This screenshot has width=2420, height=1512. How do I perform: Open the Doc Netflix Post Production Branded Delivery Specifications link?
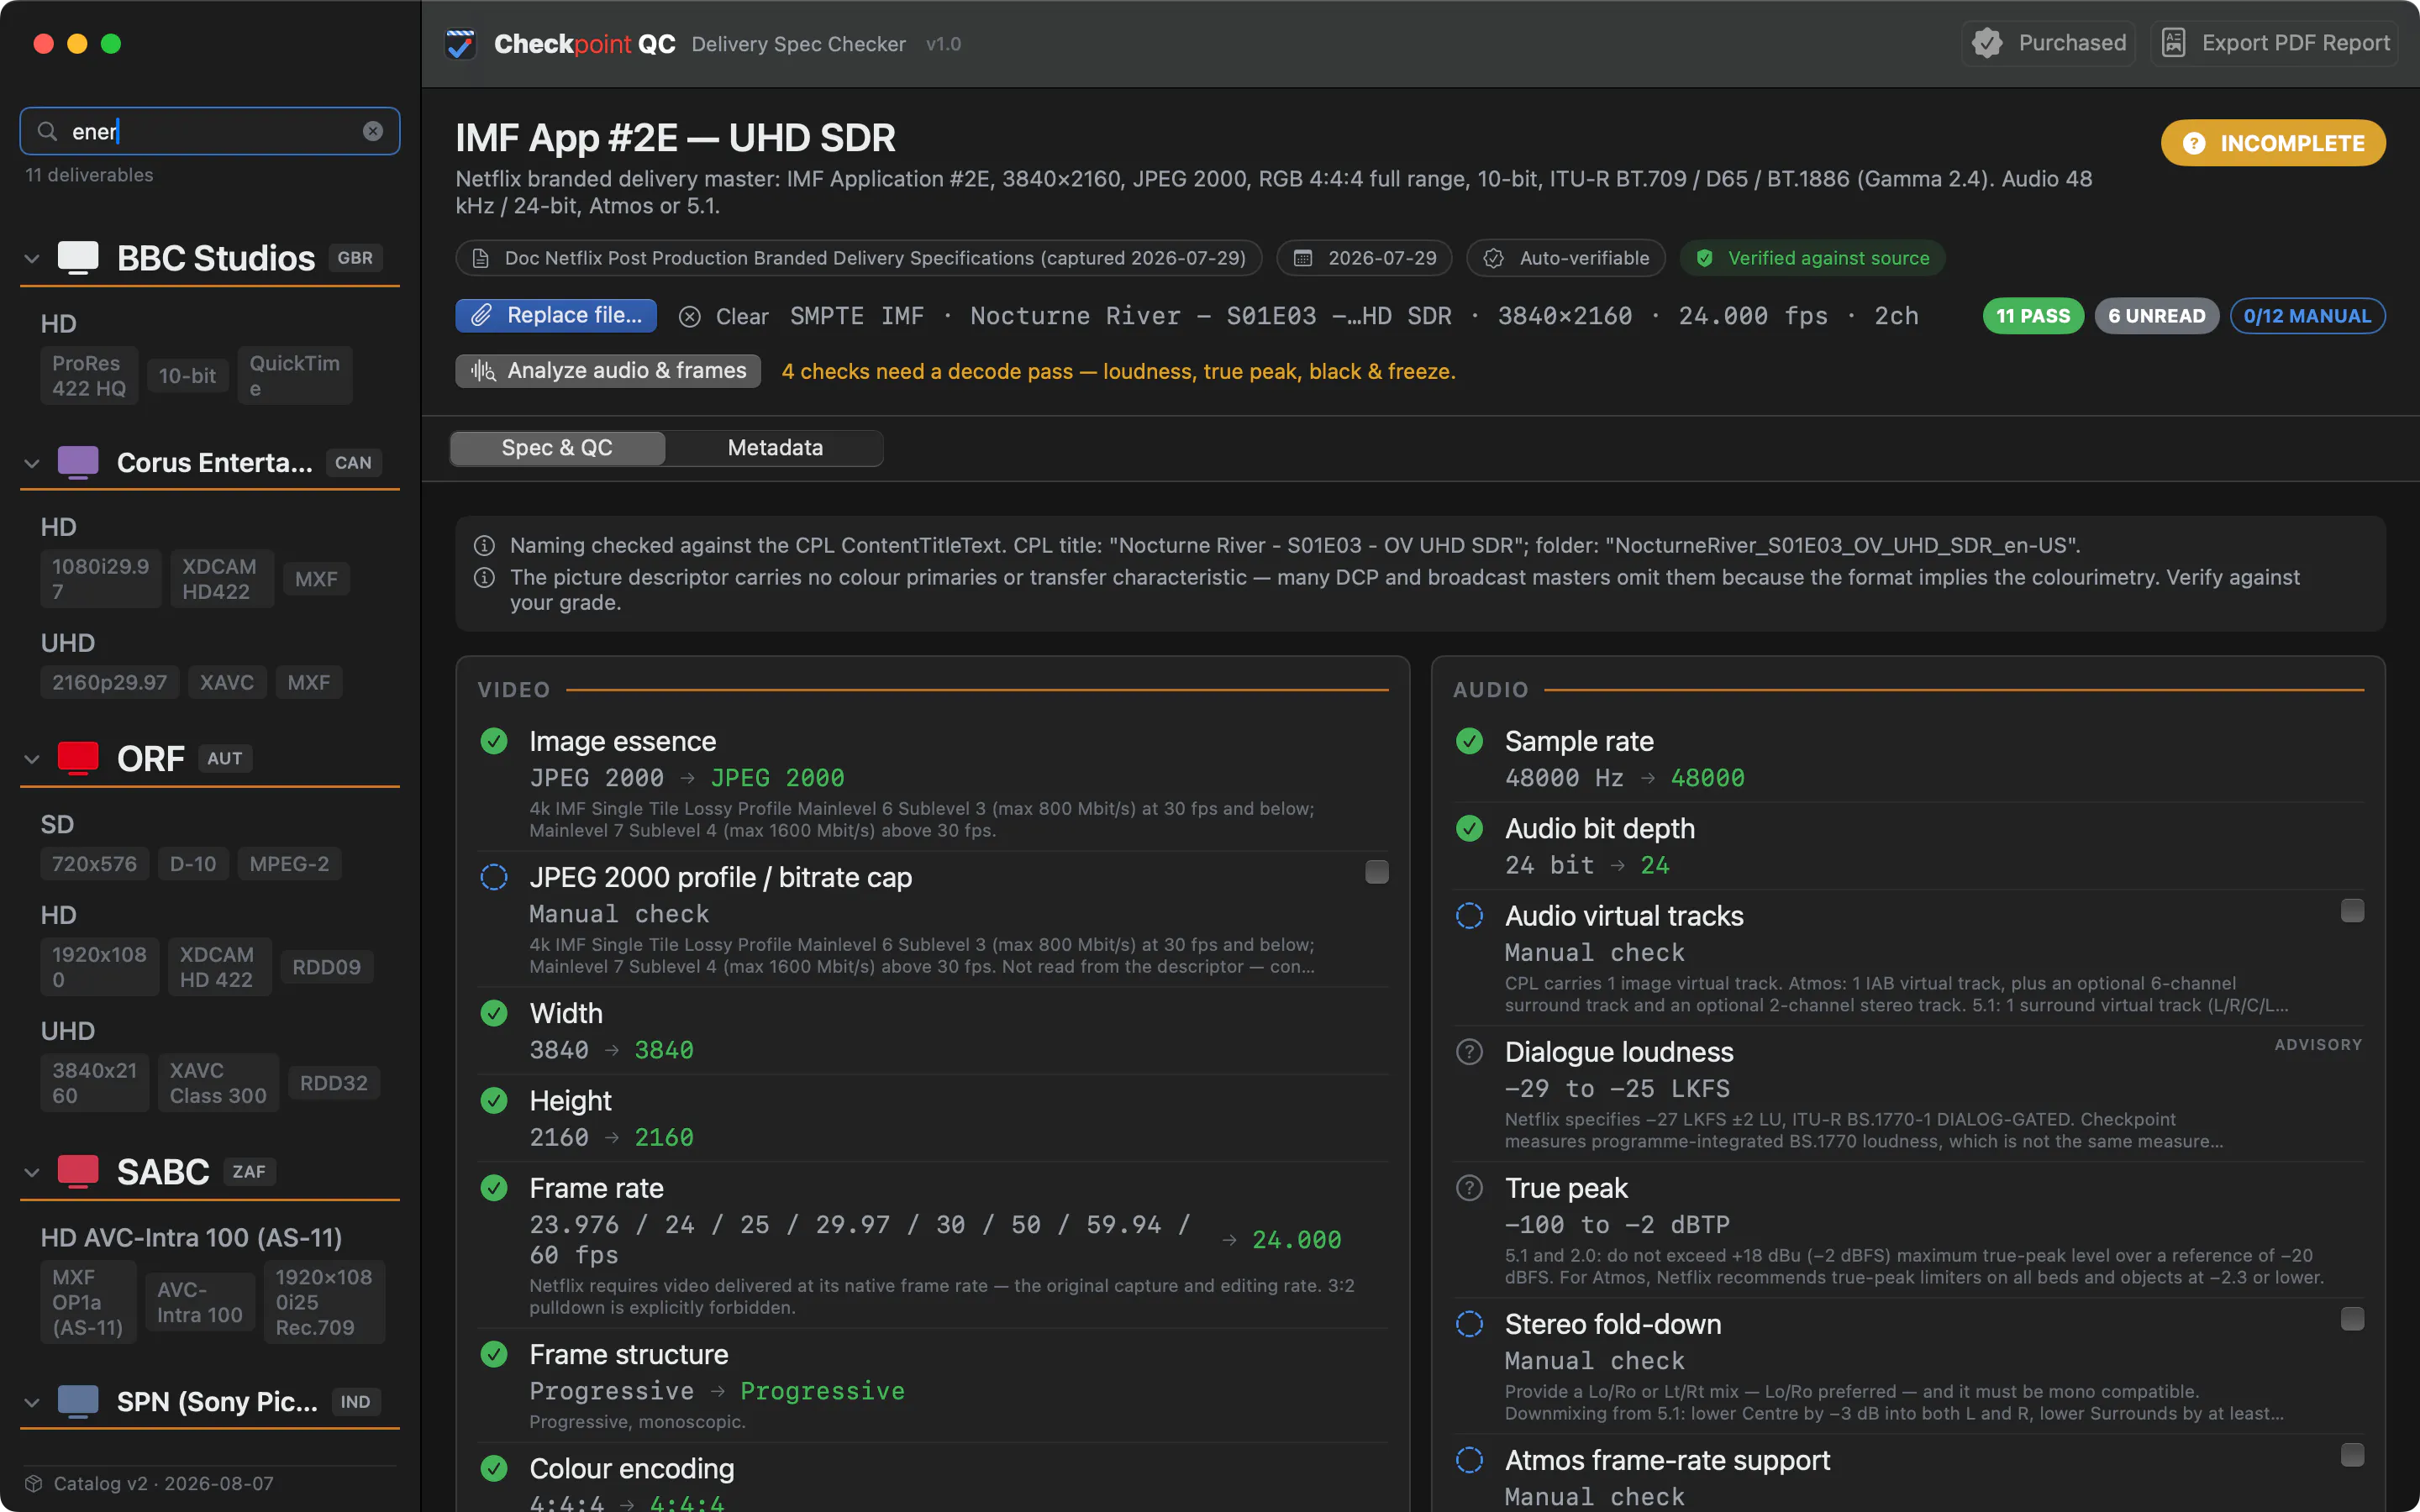[859, 258]
